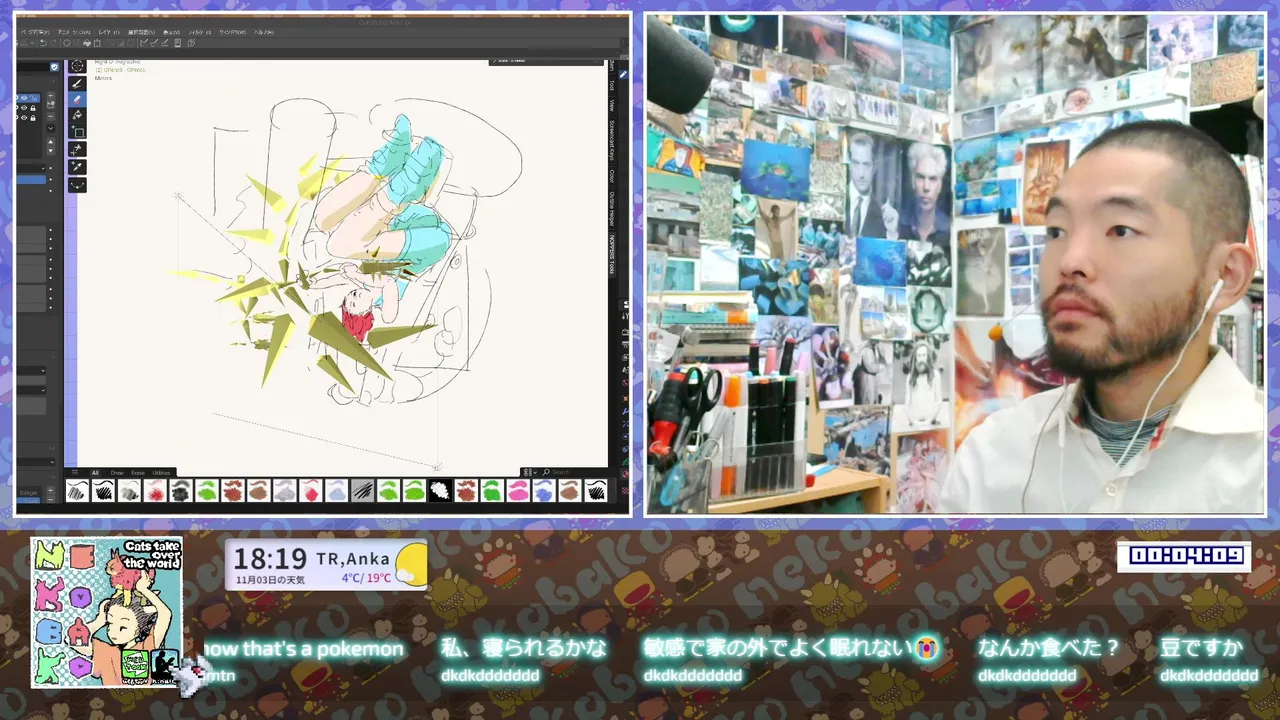This screenshot has width=1280, height=720.
Task: Select the white-on-black brush thumbnail
Action: click(441, 491)
